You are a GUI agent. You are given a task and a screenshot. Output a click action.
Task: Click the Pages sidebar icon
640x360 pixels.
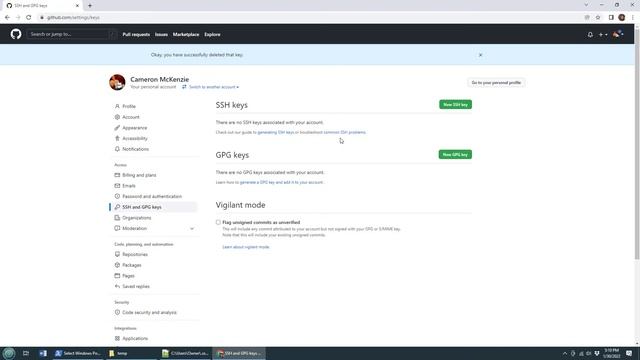[117, 276]
